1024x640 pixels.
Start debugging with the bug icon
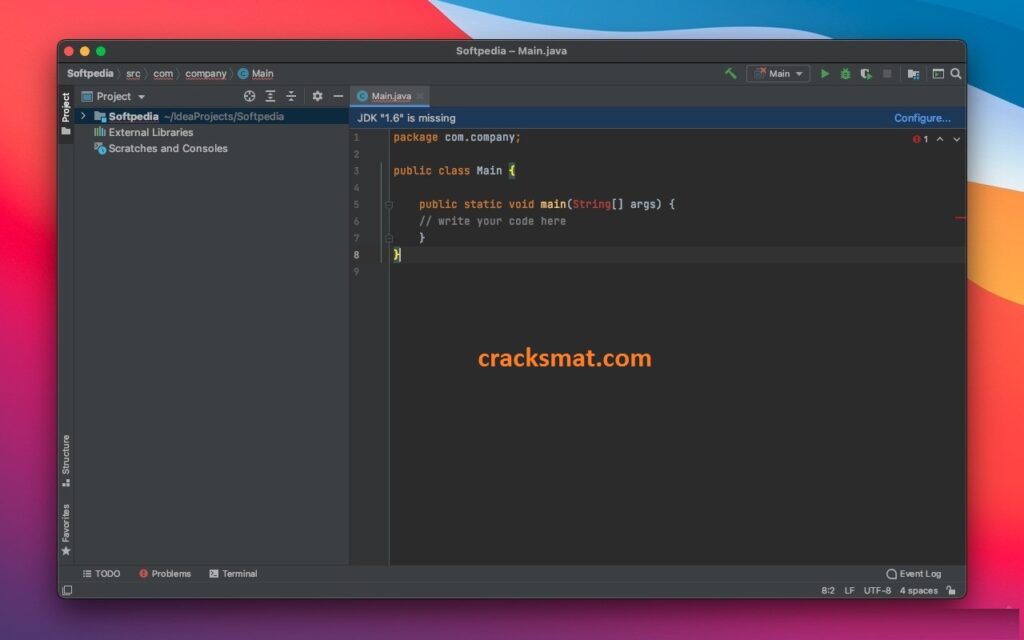pyautogui.click(x=845, y=74)
